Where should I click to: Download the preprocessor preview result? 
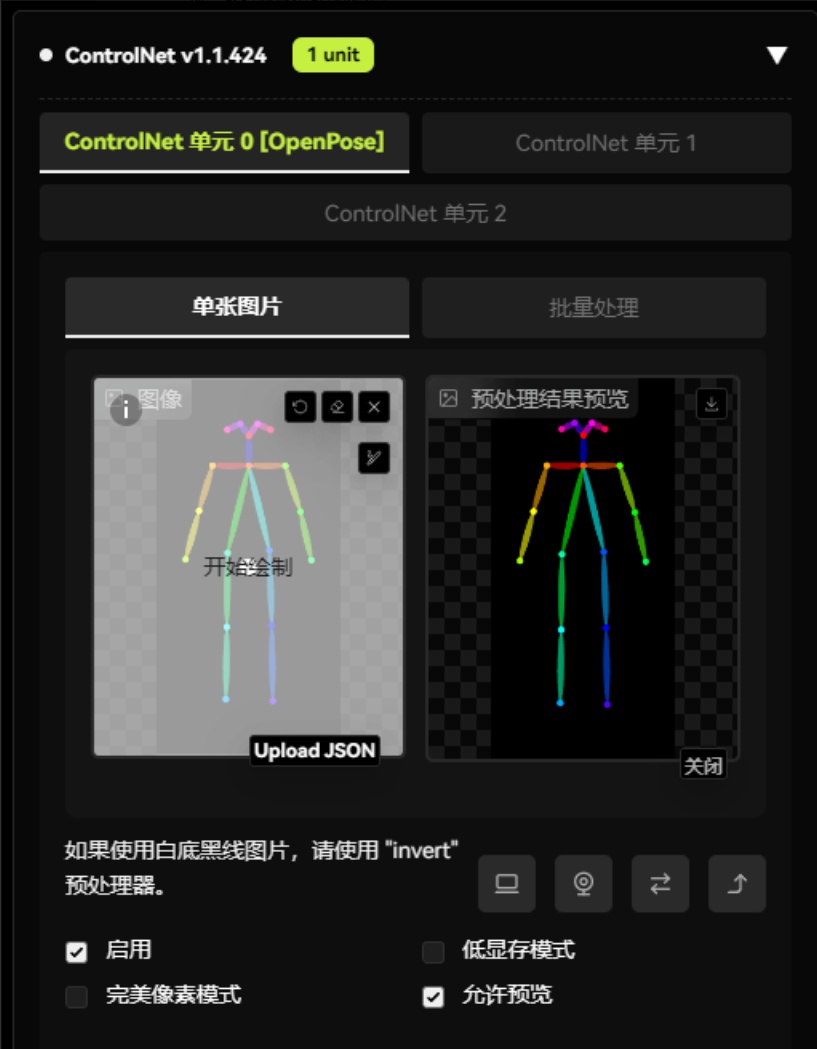[x=711, y=404]
